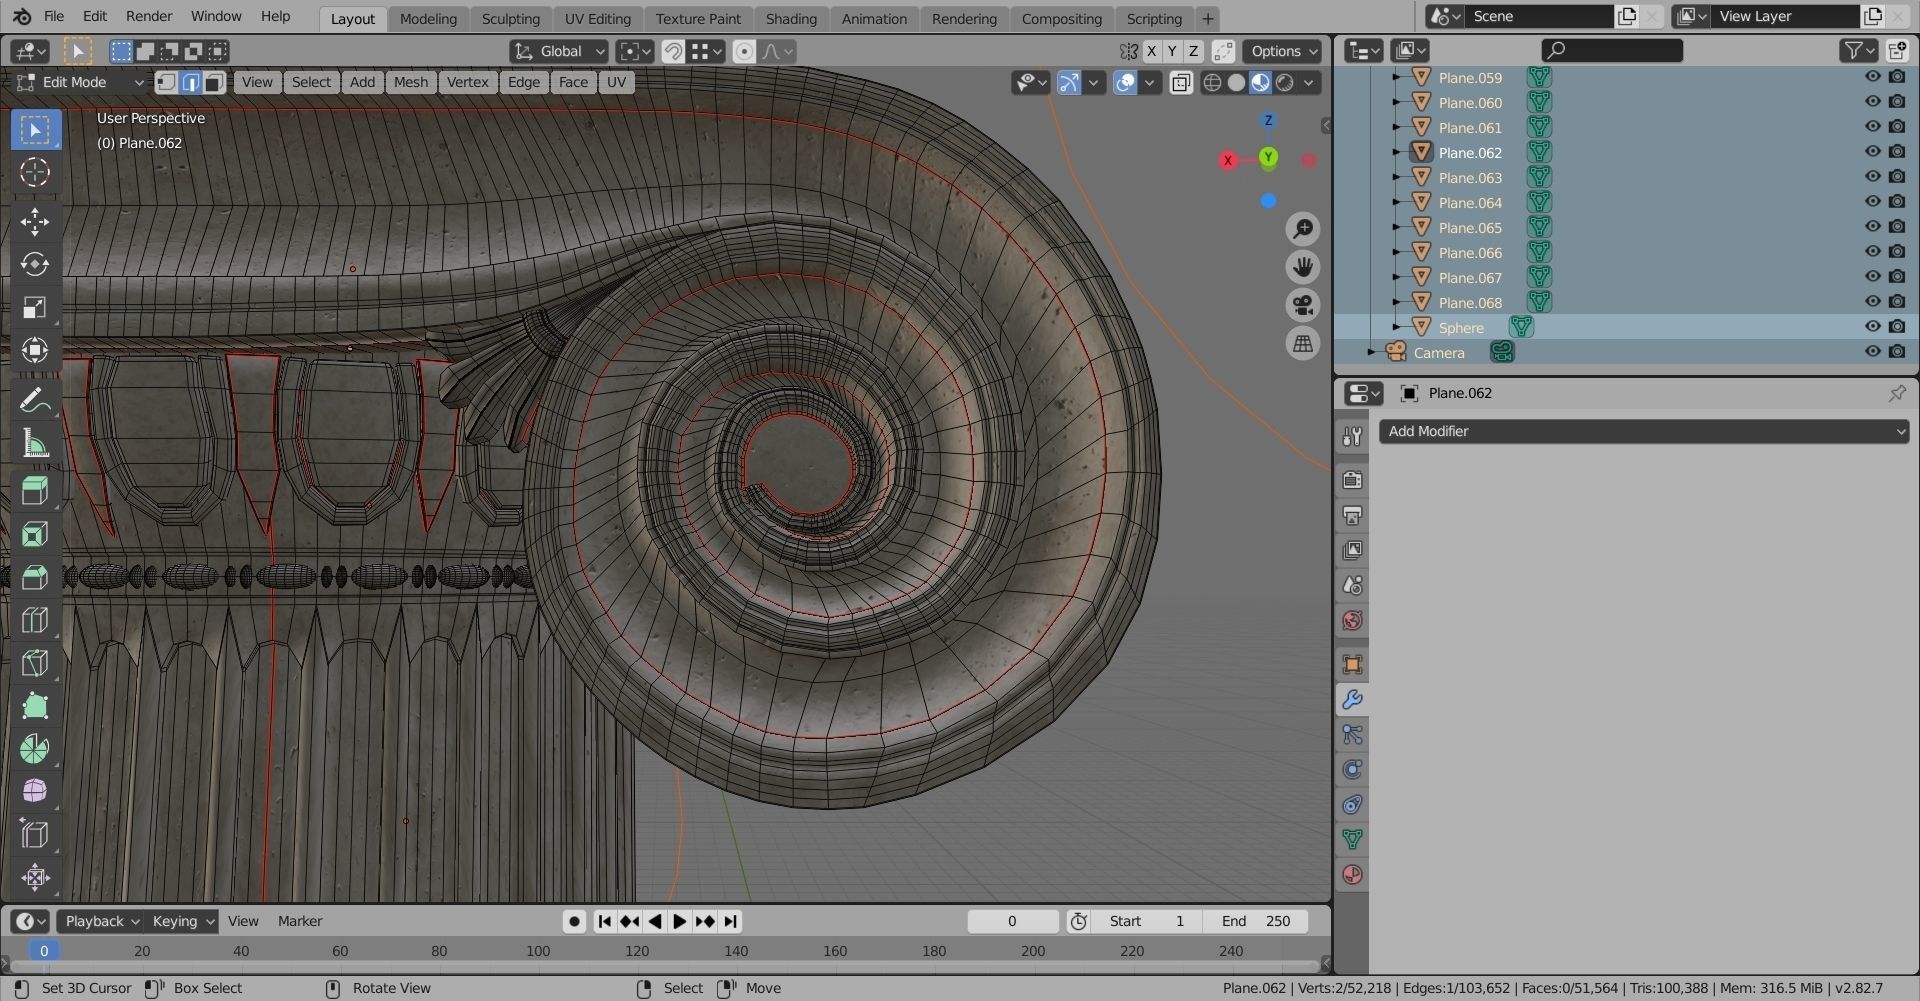Viewport: 1920px width, 1001px height.
Task: Select the Annotate tool
Action: [x=35, y=401]
